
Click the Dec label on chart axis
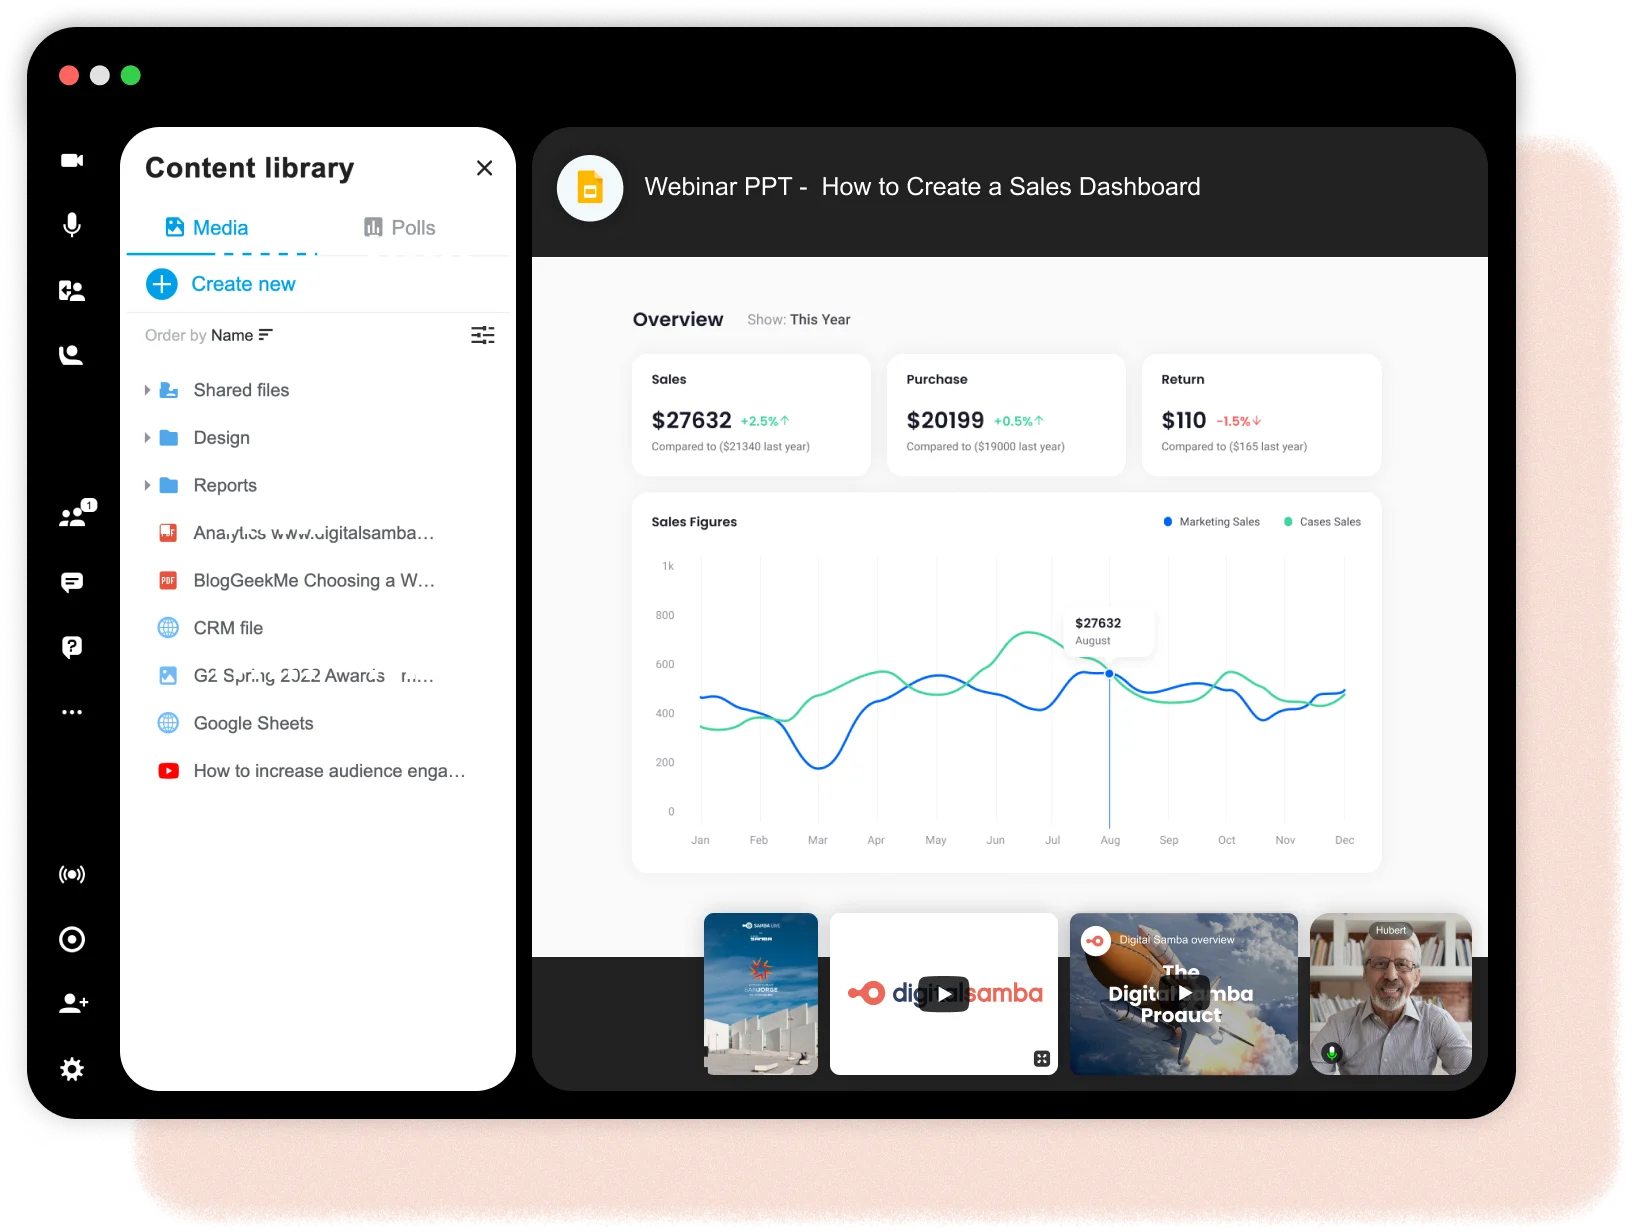[1345, 840]
